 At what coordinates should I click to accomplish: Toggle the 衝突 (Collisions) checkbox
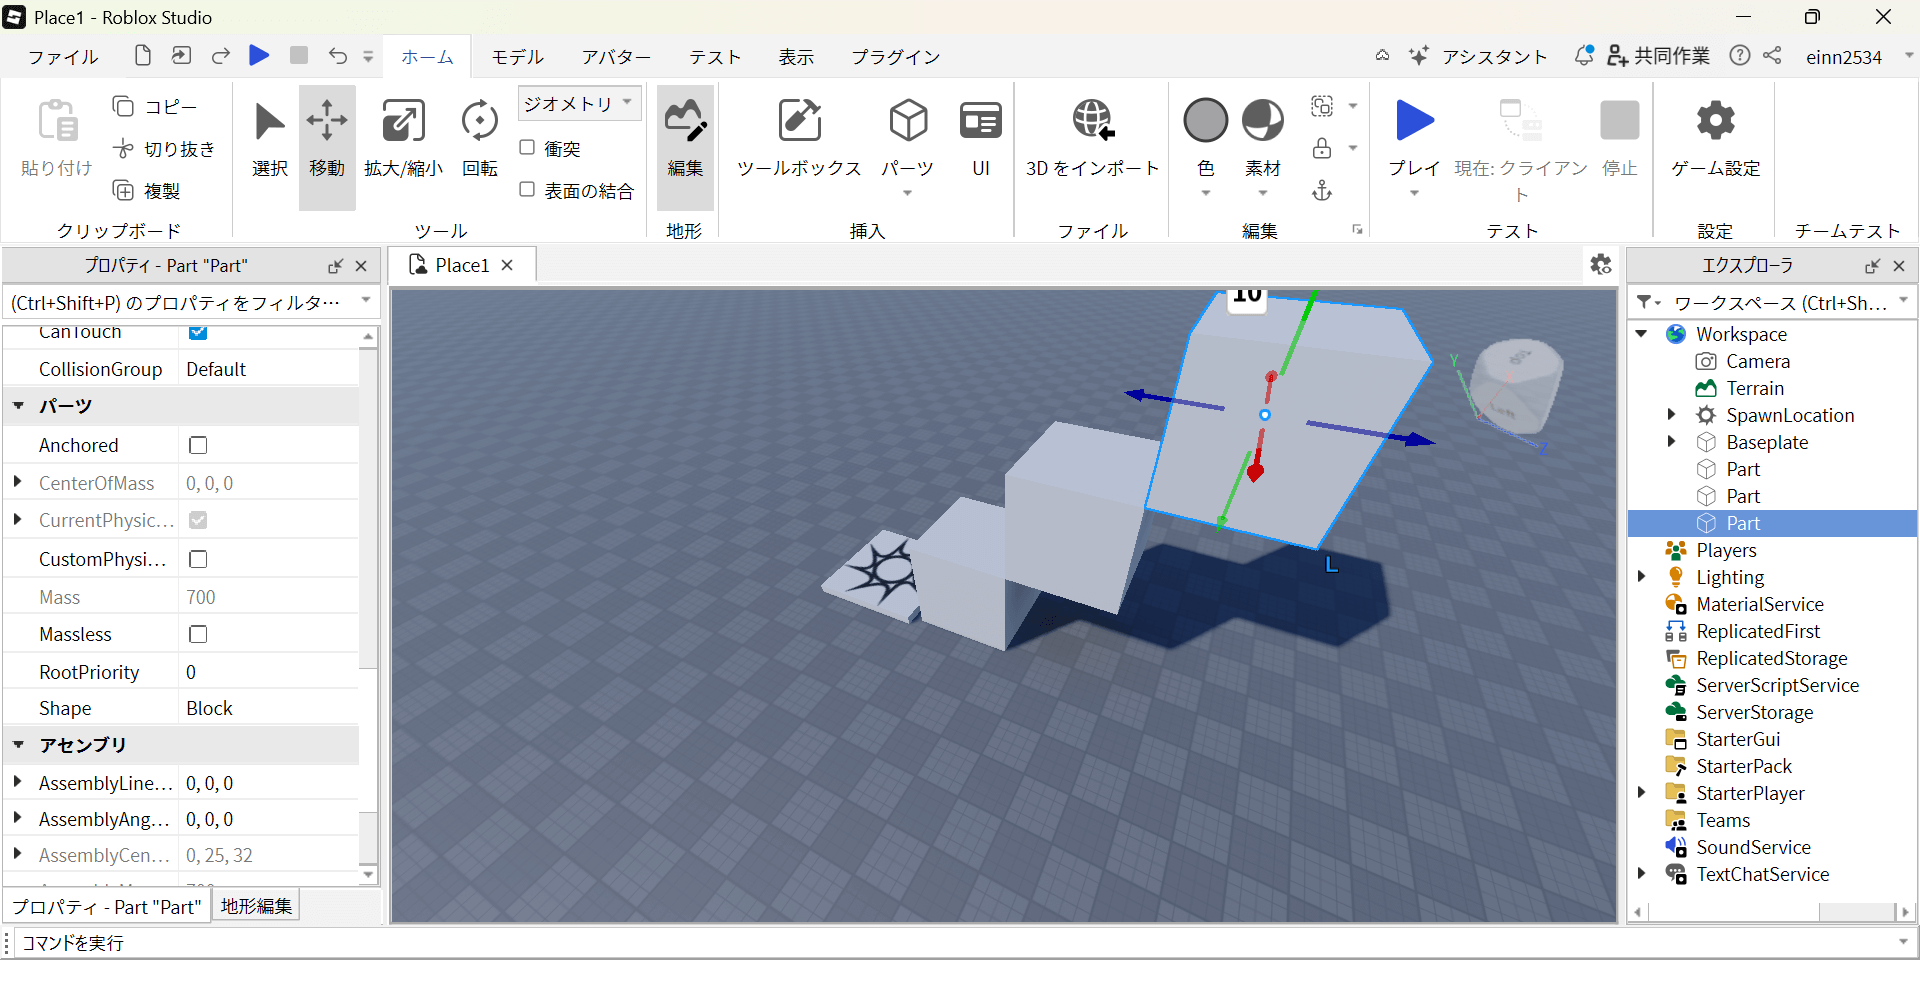pyautogui.click(x=527, y=148)
